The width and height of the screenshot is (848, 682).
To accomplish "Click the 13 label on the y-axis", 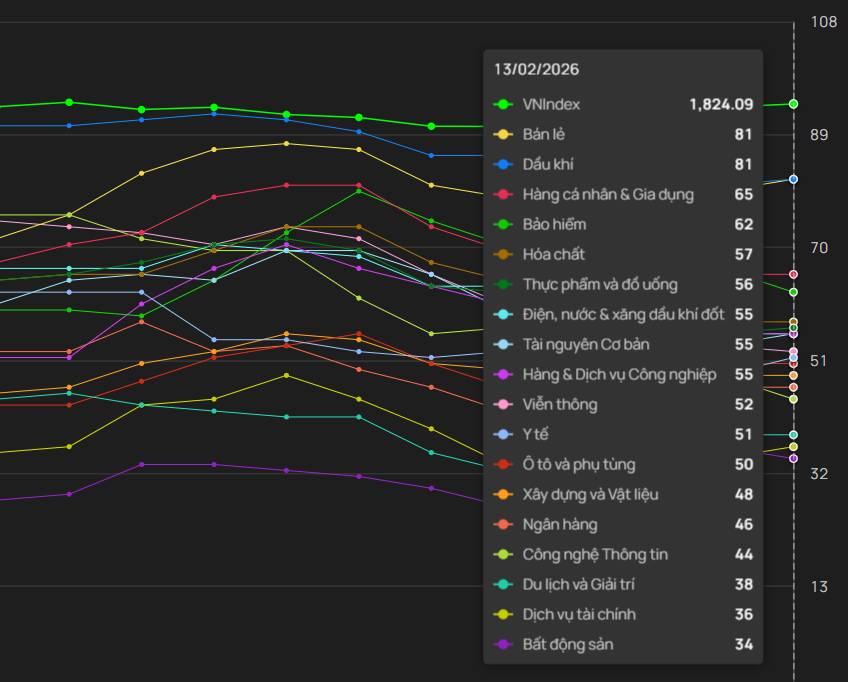I will (x=820, y=586).
